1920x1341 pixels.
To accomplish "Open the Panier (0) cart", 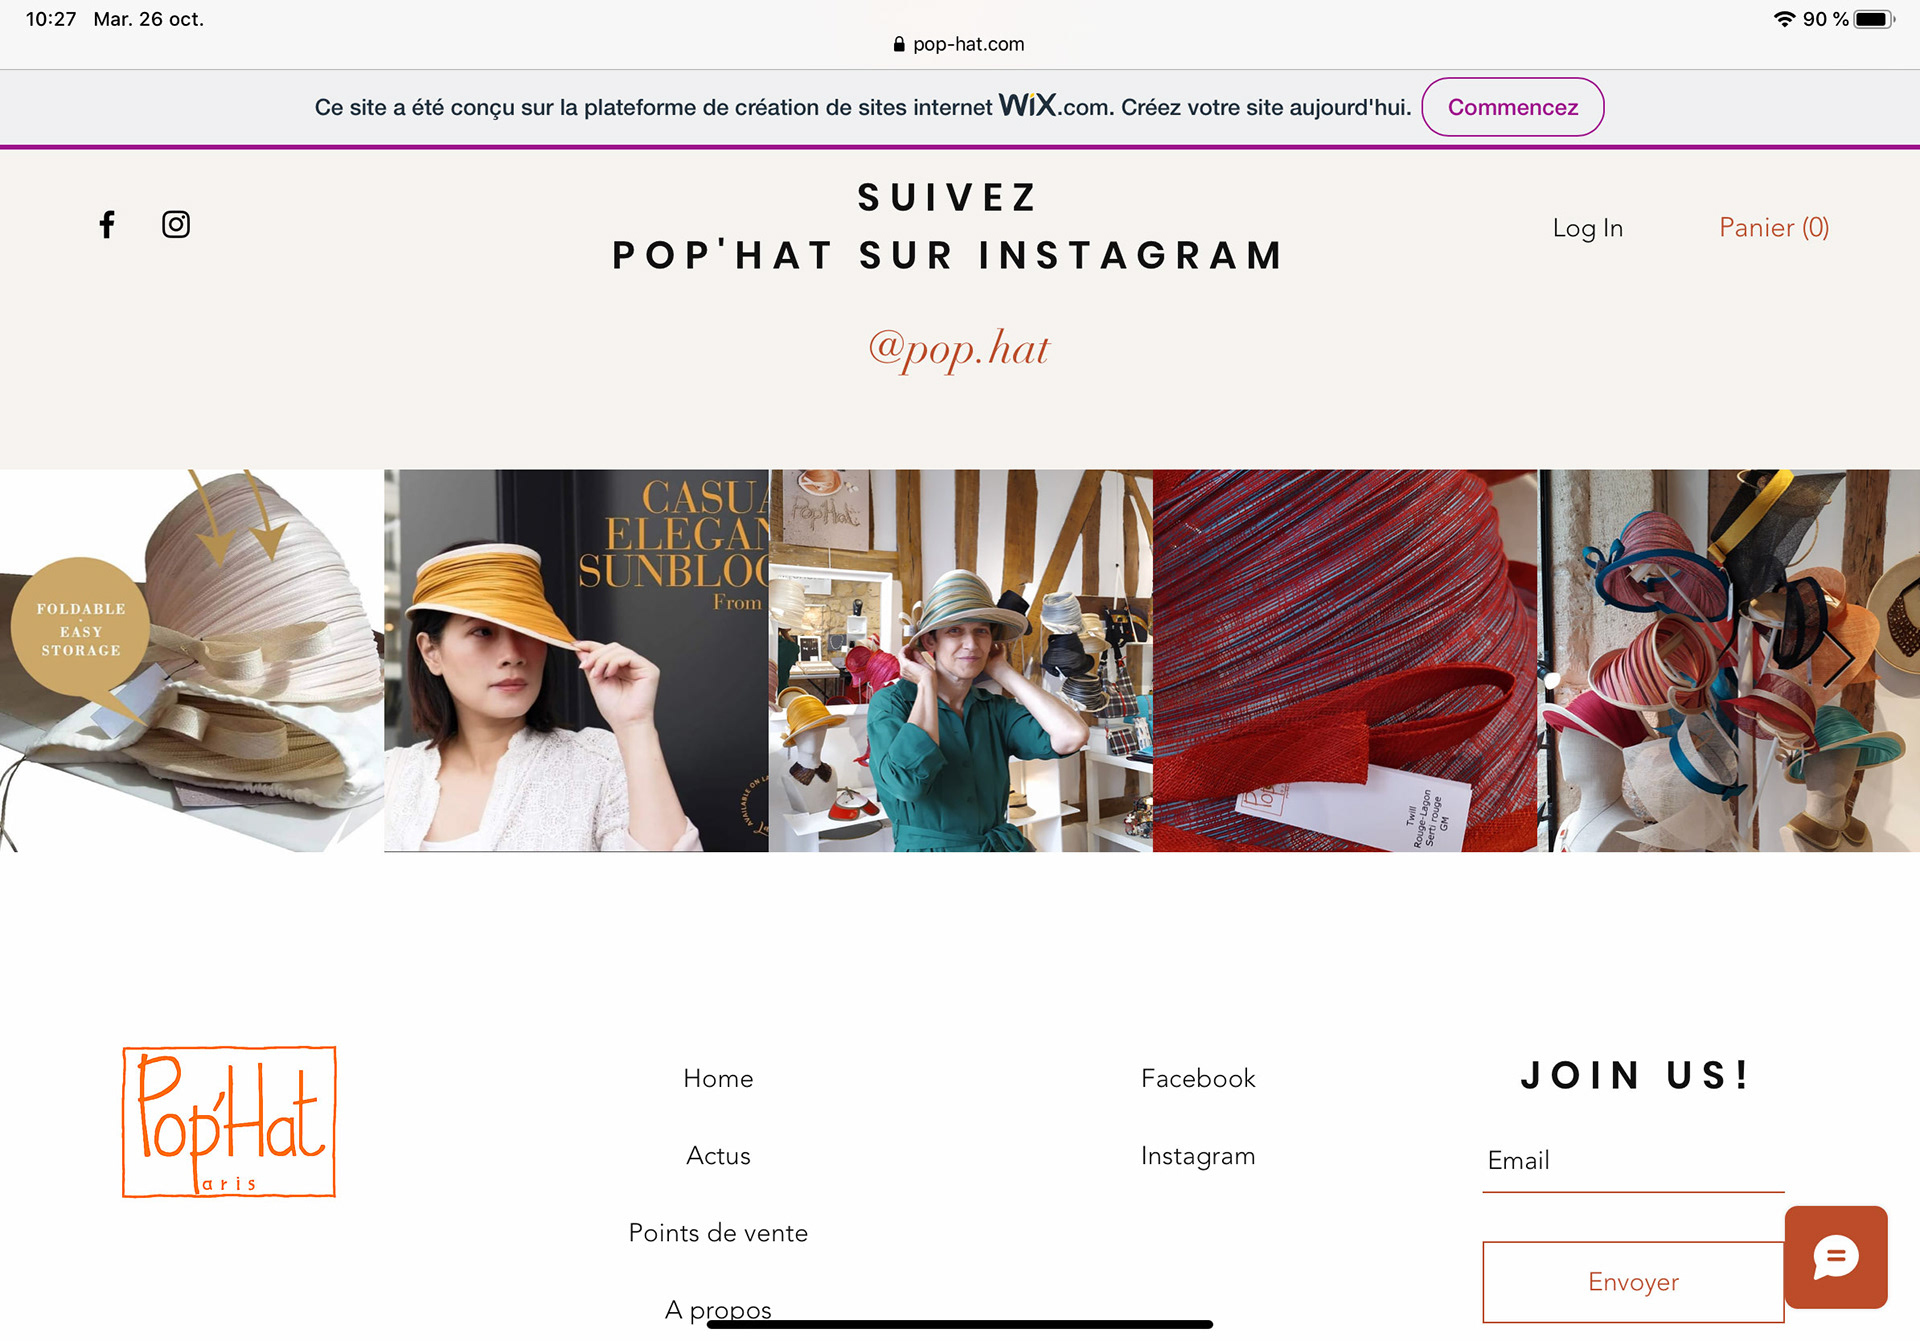I will 1773,228.
